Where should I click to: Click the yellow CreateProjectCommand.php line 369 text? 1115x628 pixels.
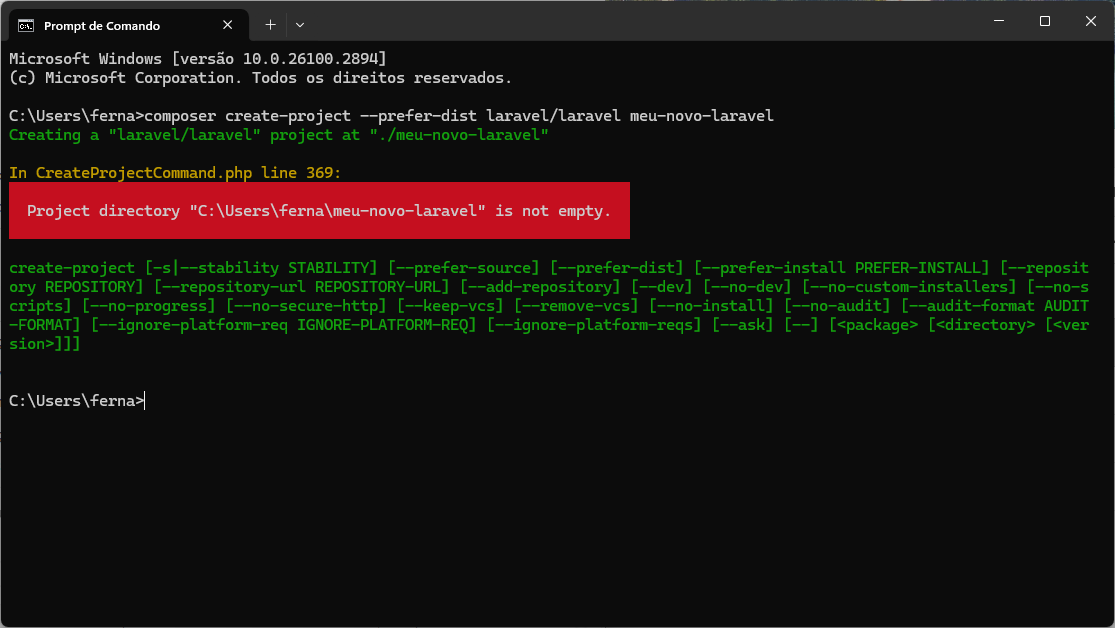coord(175,173)
